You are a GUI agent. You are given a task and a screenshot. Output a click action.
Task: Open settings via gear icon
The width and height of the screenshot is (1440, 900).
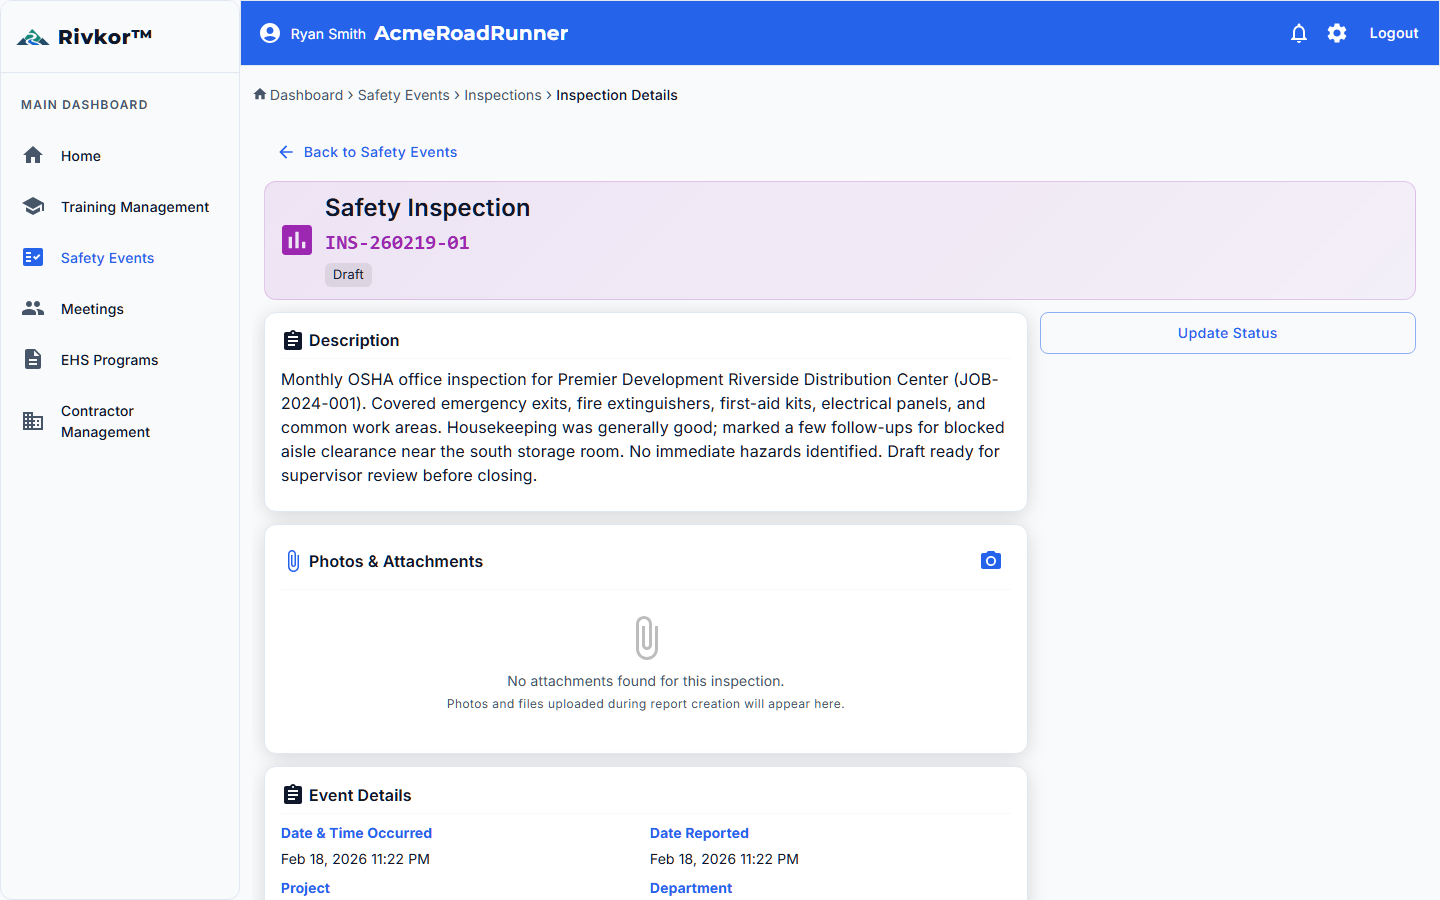pos(1337,33)
